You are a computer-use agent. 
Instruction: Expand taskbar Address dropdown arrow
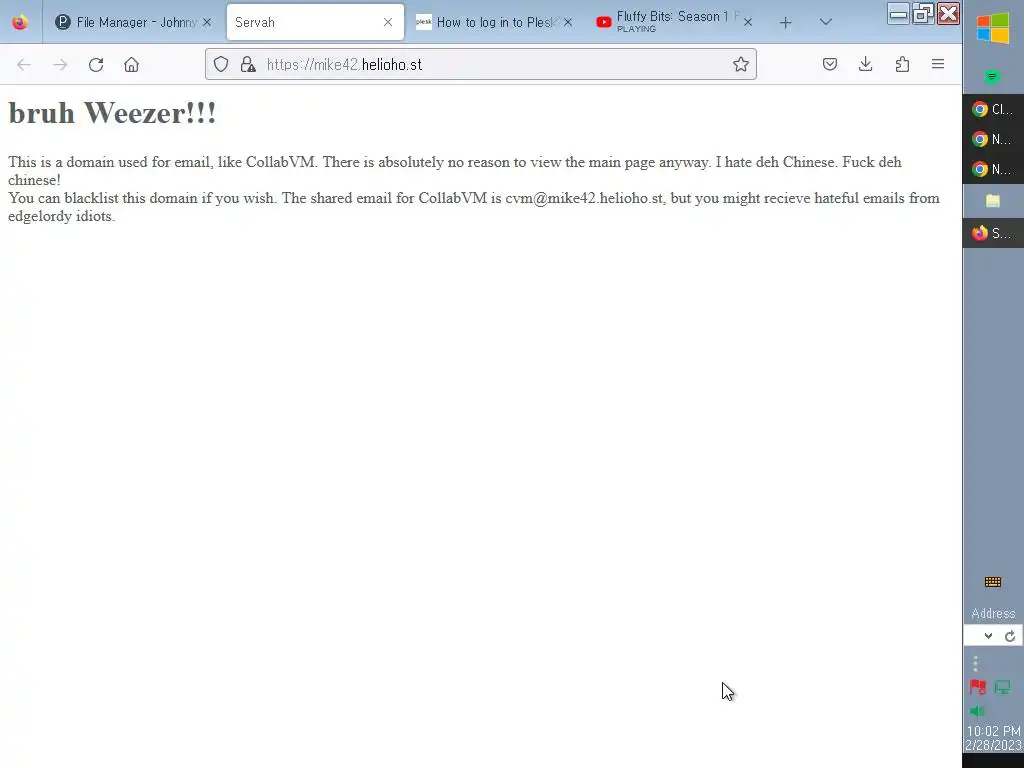pos(988,636)
